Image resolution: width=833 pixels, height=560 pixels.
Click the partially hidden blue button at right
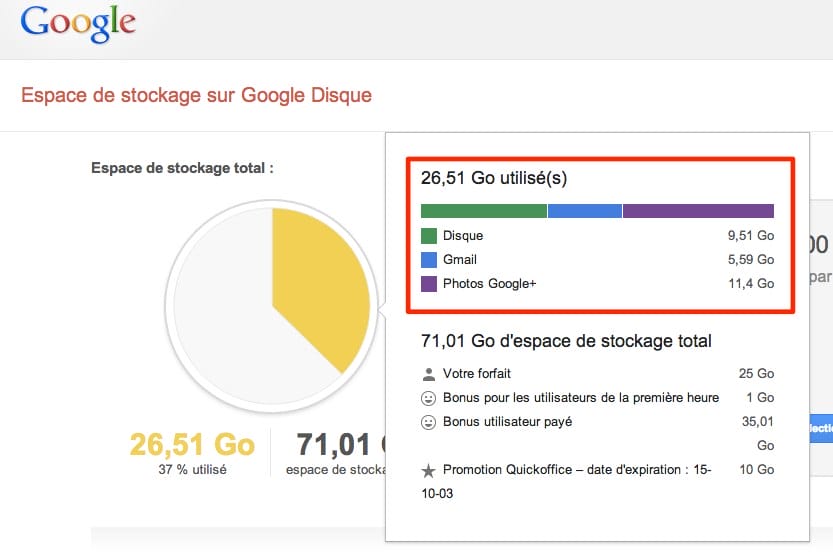(821, 428)
